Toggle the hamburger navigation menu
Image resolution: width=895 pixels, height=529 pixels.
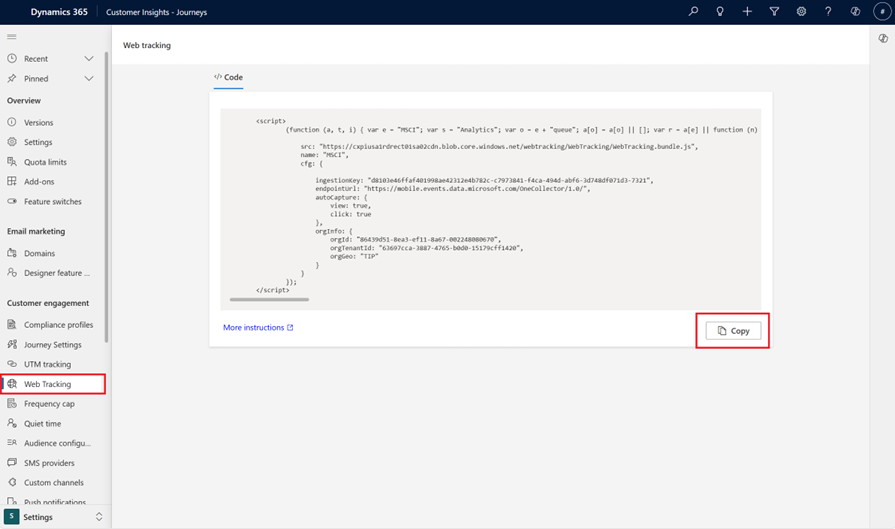[12, 37]
